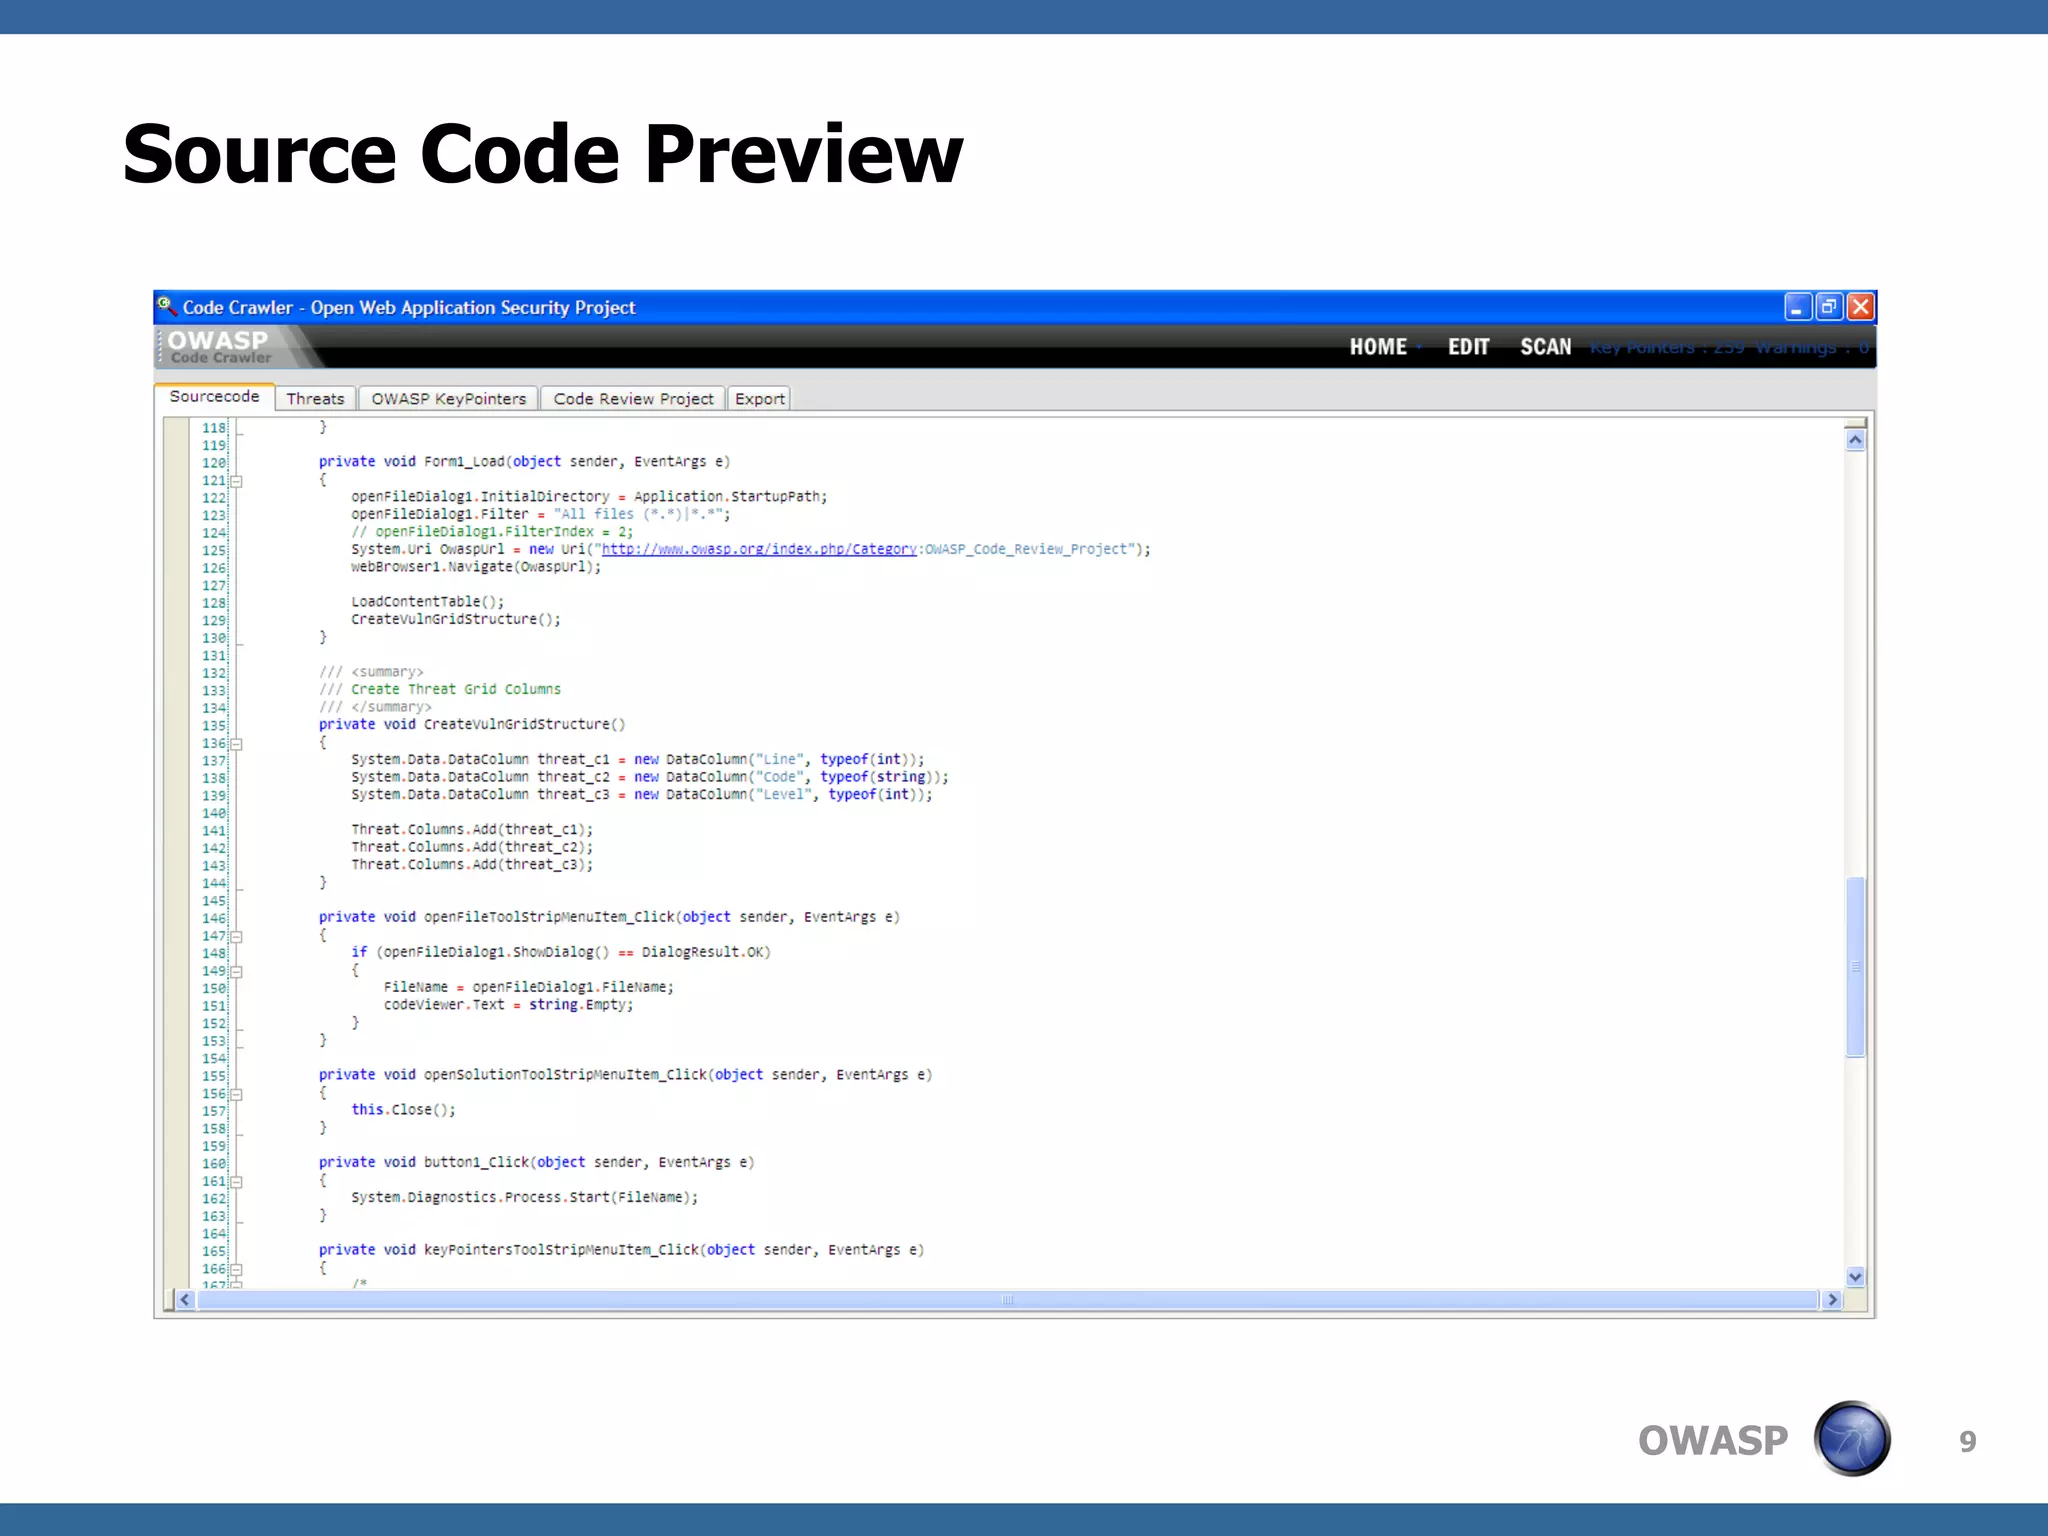The width and height of the screenshot is (2048, 1536).
Task: Open the Export tab
Action: coord(759,399)
